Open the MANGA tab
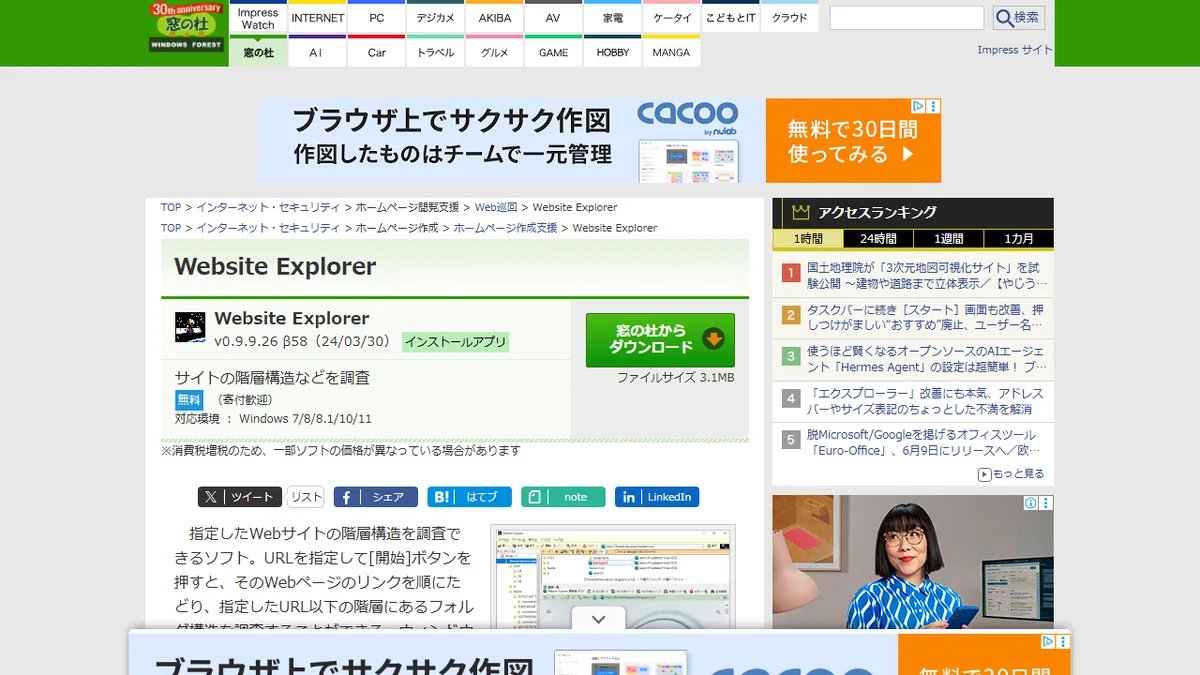 tap(671, 51)
